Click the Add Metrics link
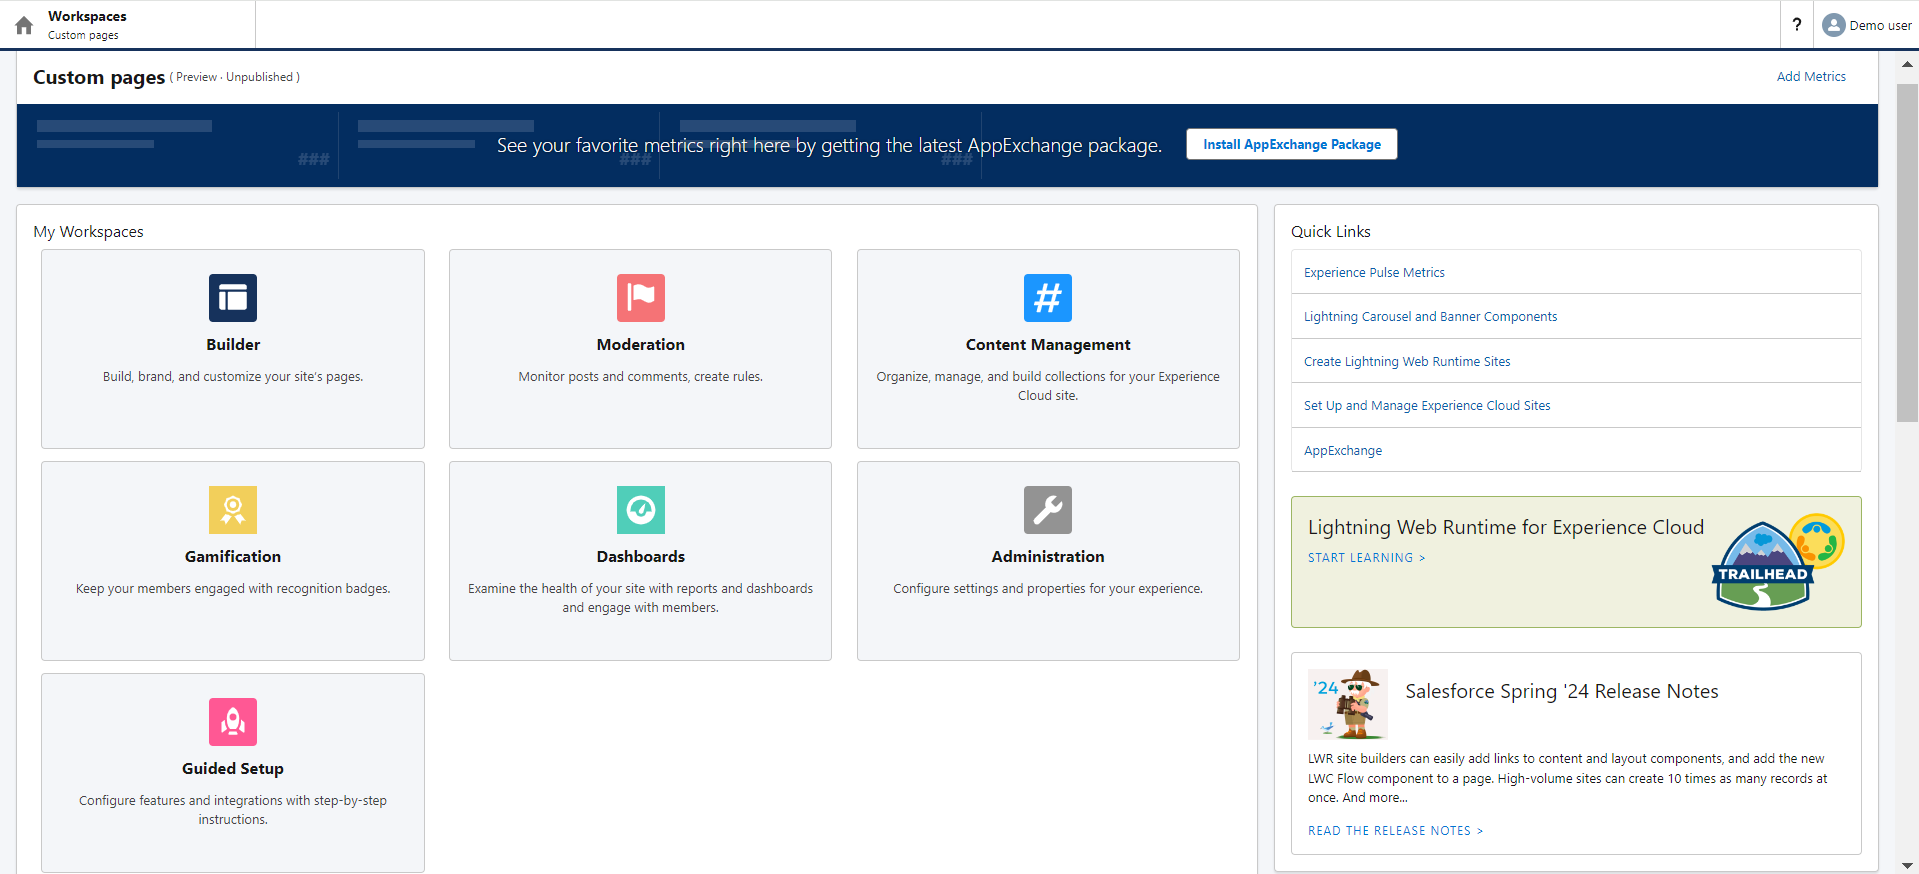This screenshot has height=874, width=1919. [1810, 77]
